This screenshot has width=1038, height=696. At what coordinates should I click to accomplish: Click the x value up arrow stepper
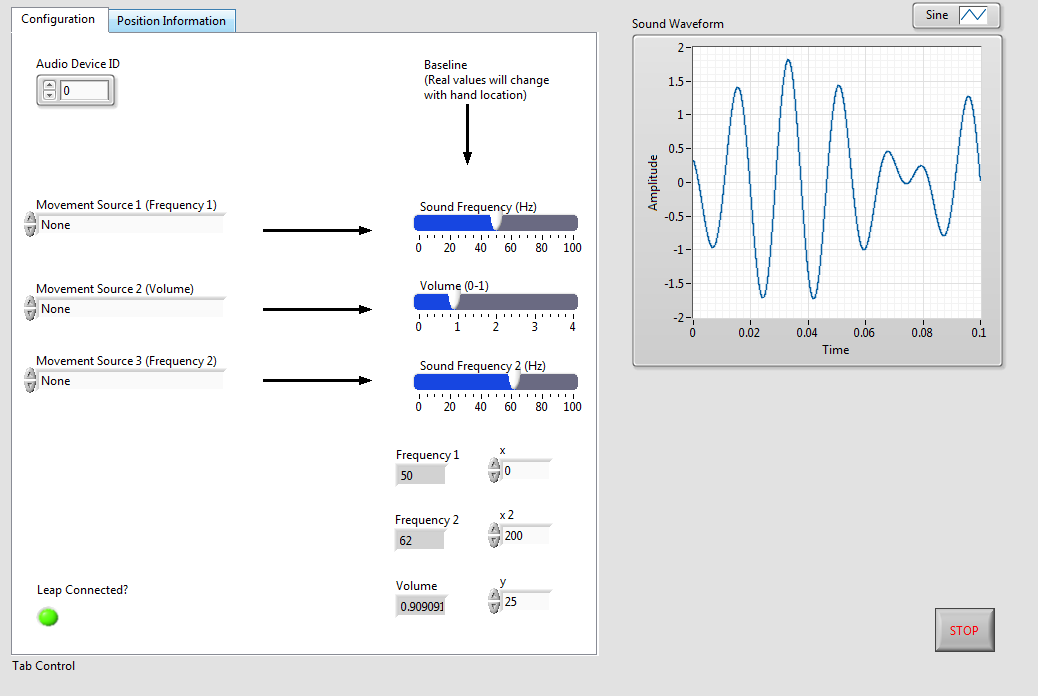click(x=494, y=464)
